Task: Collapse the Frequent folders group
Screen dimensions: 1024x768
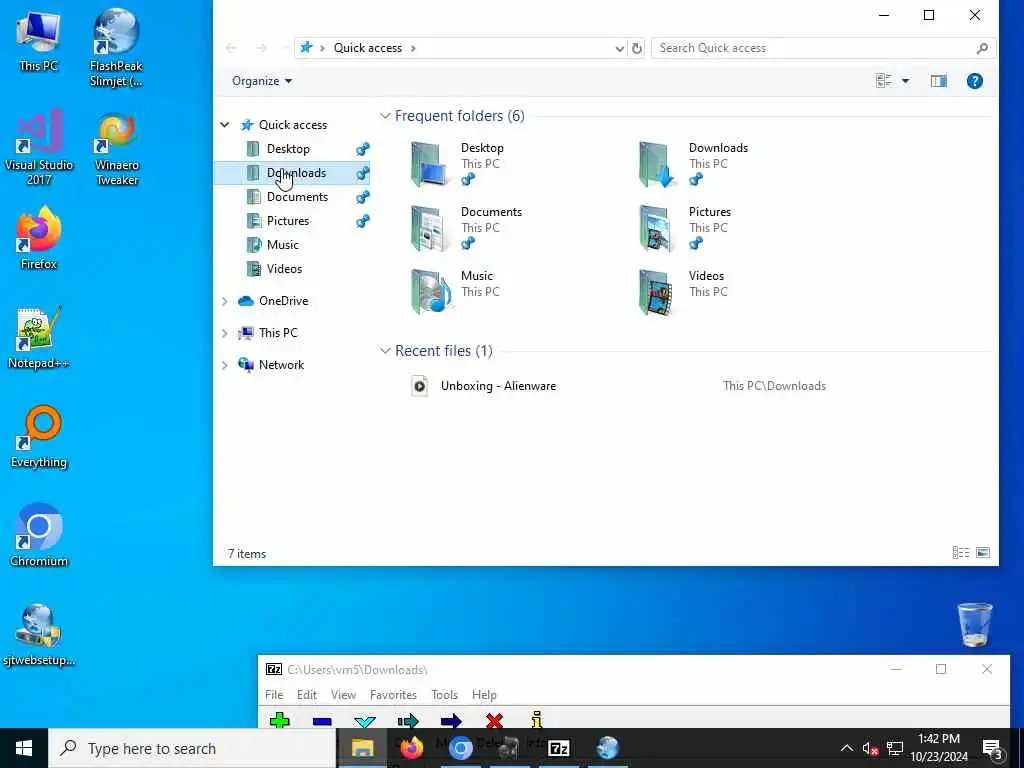Action: point(385,116)
